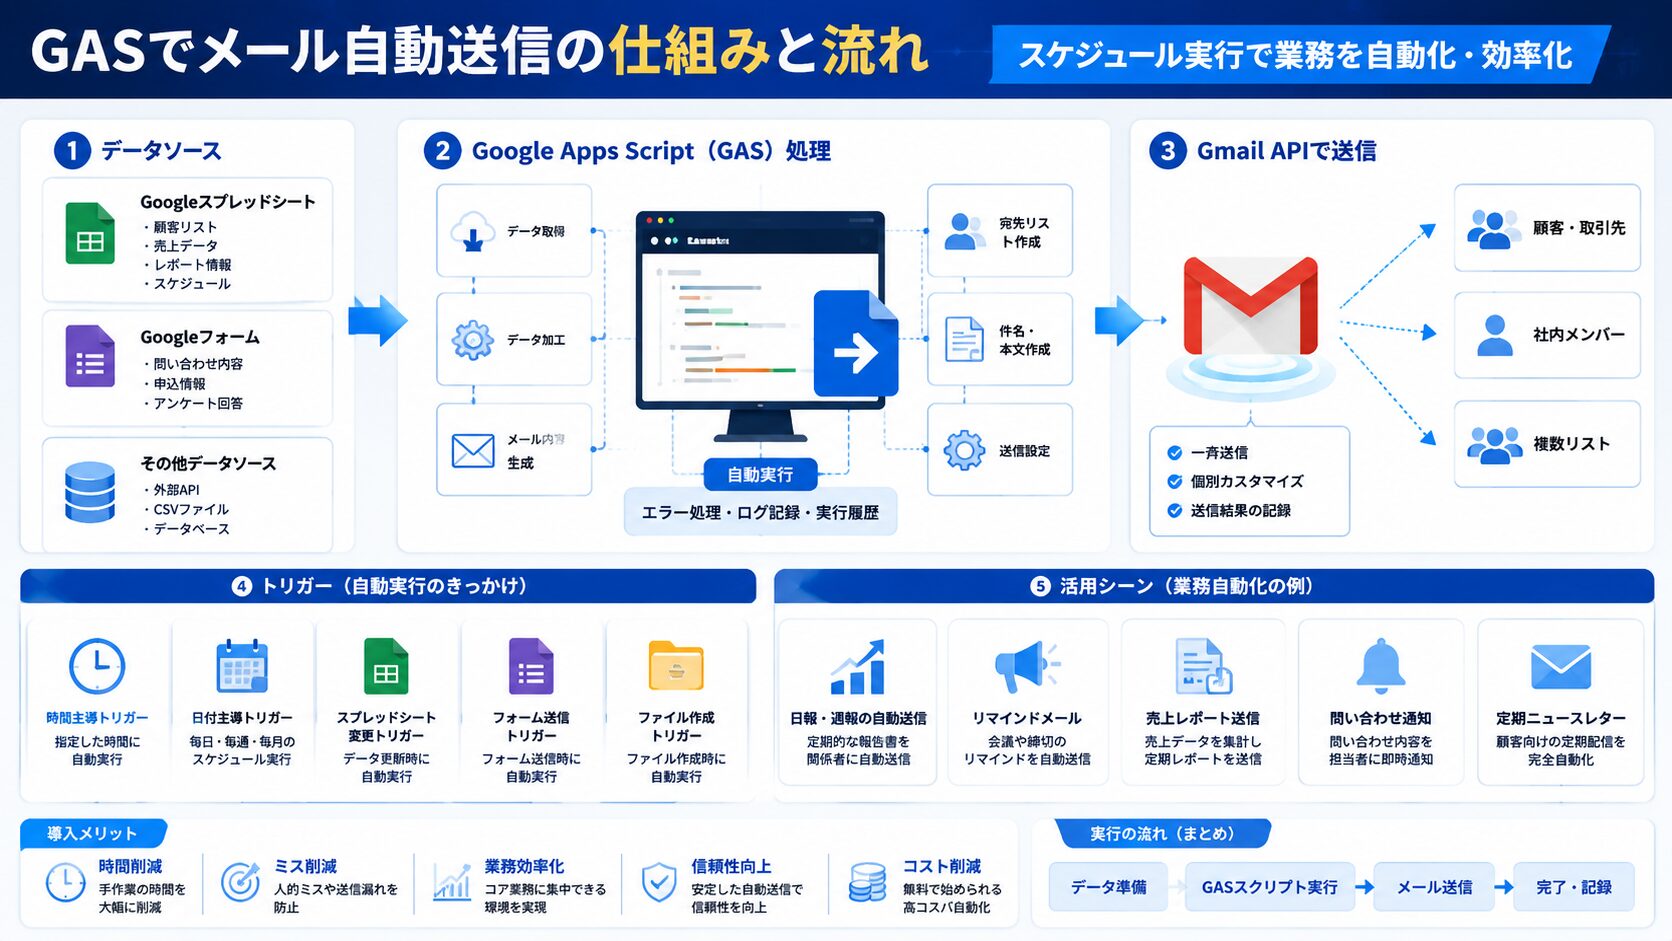Image resolution: width=1672 pixels, height=941 pixels.
Task: Click the person icon for 社内メンバー
Action: click(1495, 335)
